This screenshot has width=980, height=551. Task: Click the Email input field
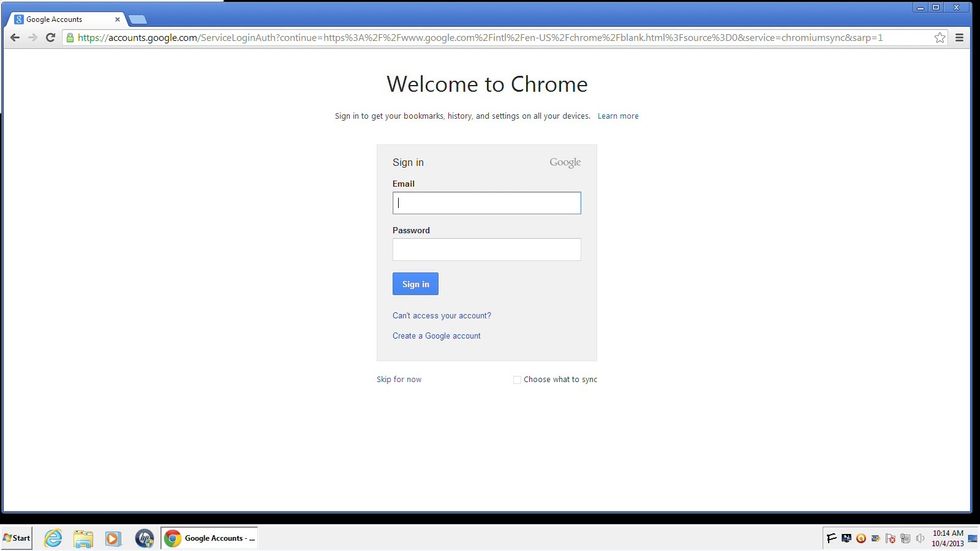[486, 203]
